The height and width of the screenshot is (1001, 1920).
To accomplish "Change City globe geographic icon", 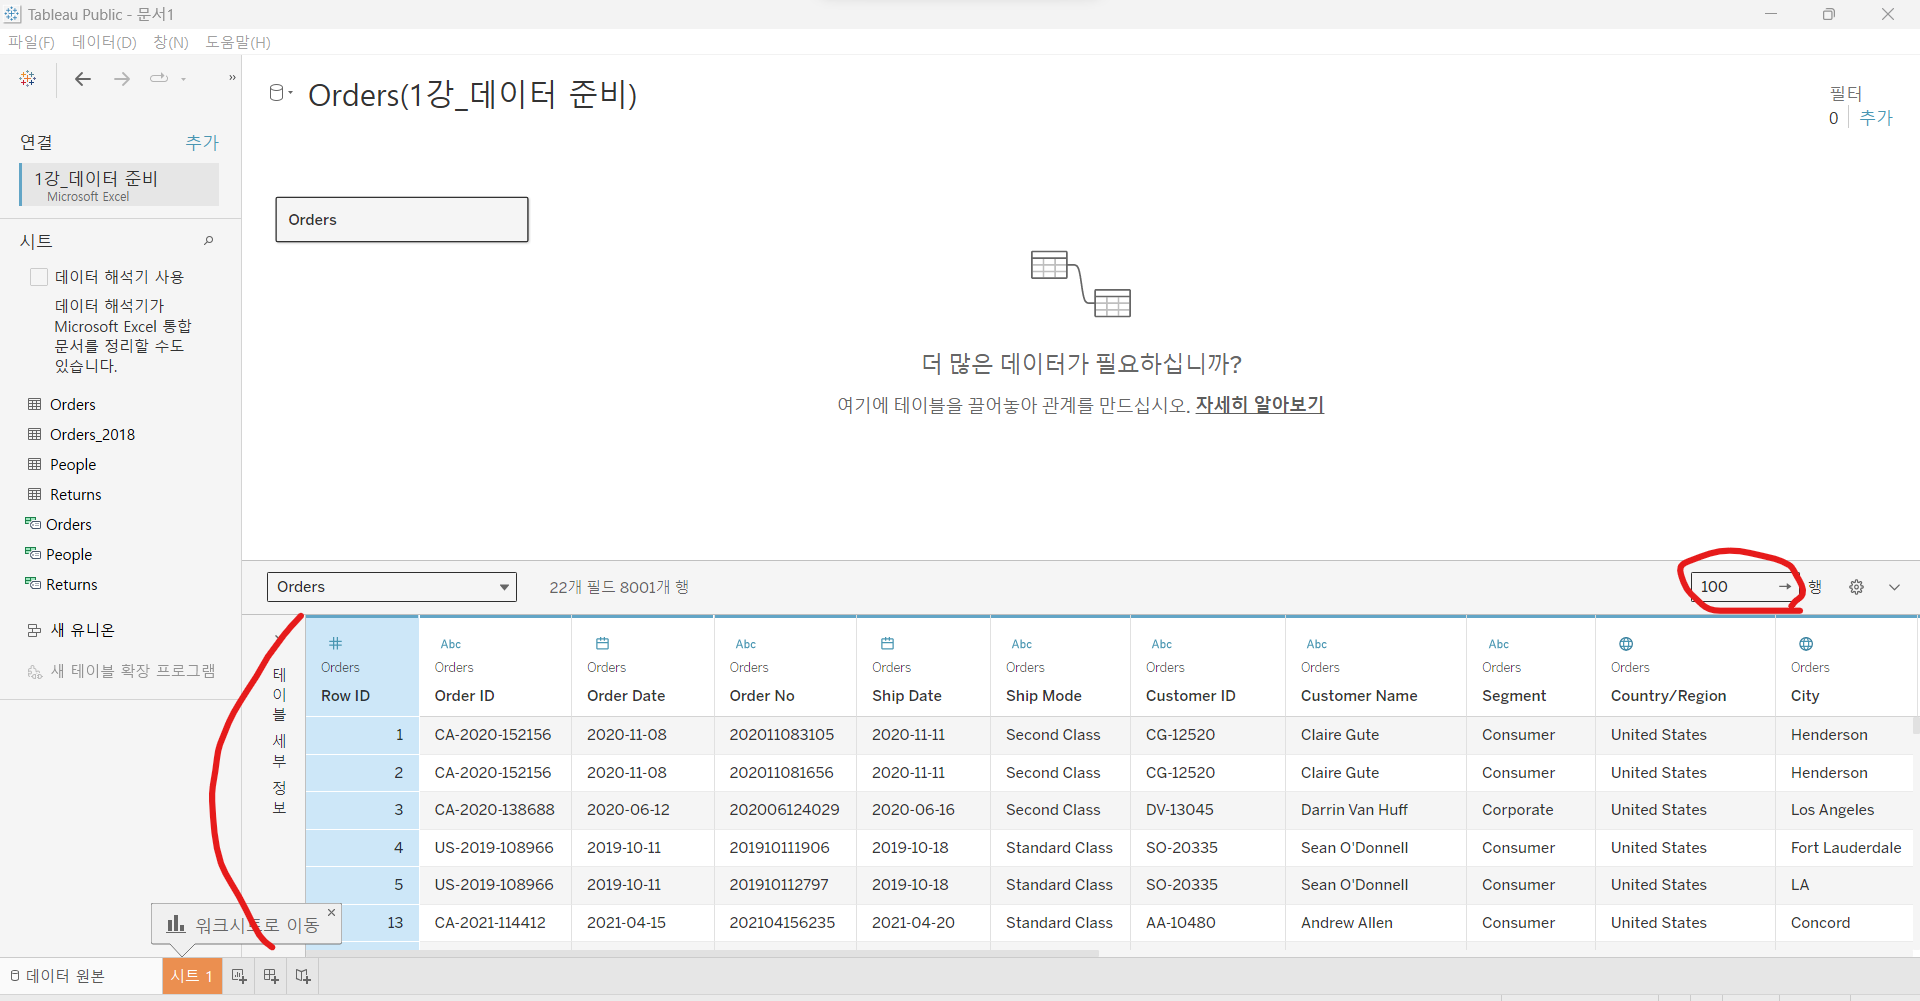I will point(1806,644).
